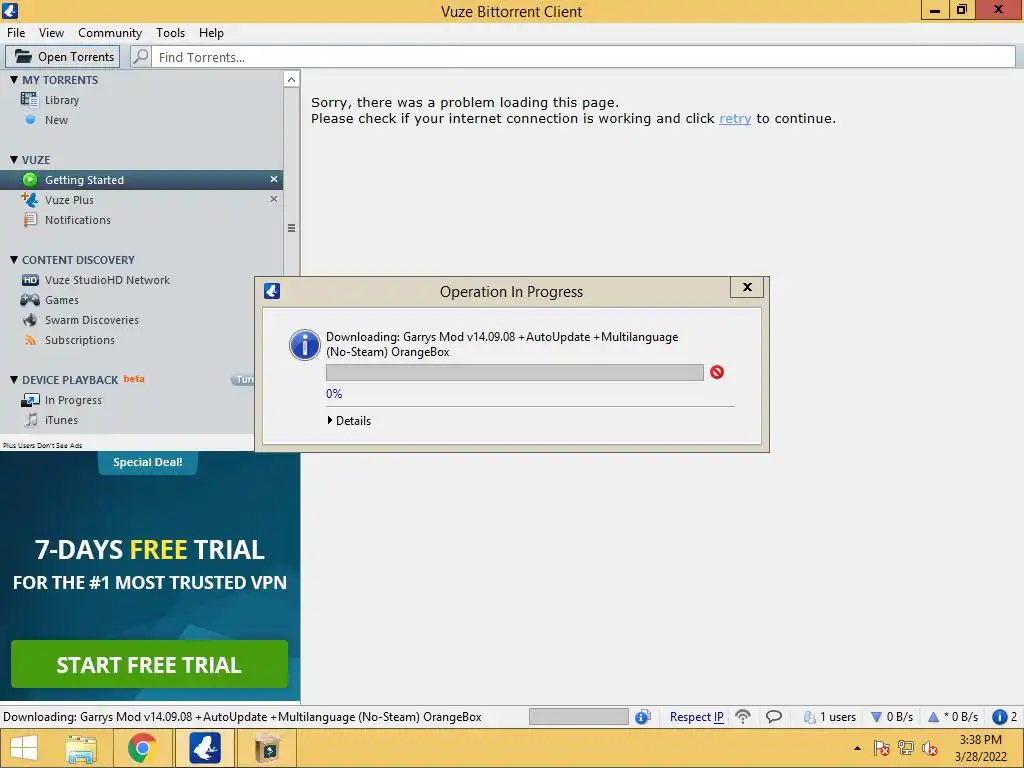Image resolution: width=1024 pixels, height=768 pixels.
Task: Show hidden system tray icons
Action: pos(857,748)
